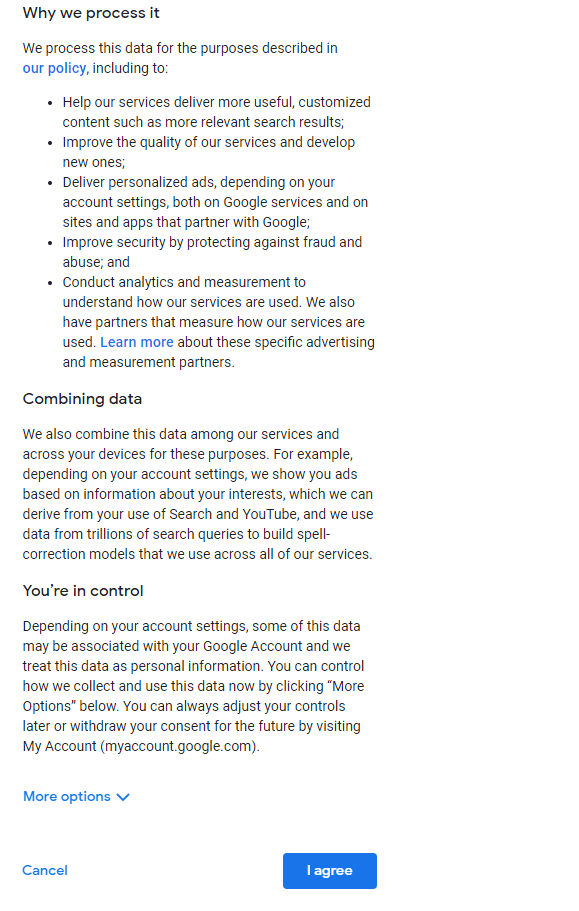Click the "Improve the quality of our services" bullet
This screenshot has width=579, height=911.
[x=208, y=152]
